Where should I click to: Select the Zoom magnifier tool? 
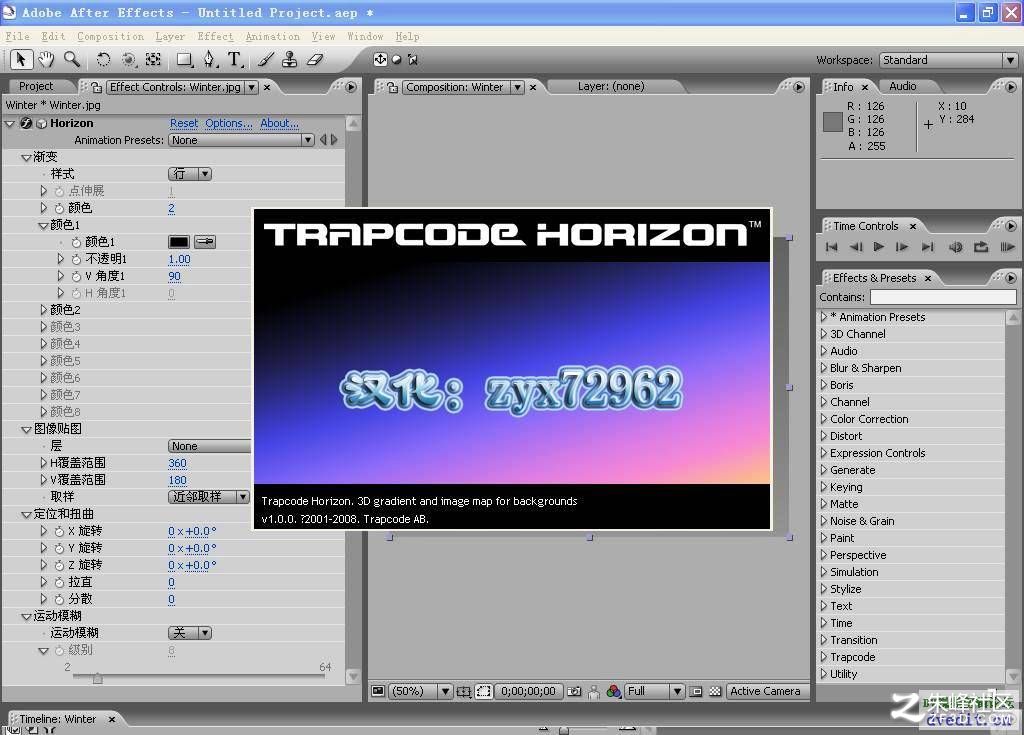click(72, 60)
